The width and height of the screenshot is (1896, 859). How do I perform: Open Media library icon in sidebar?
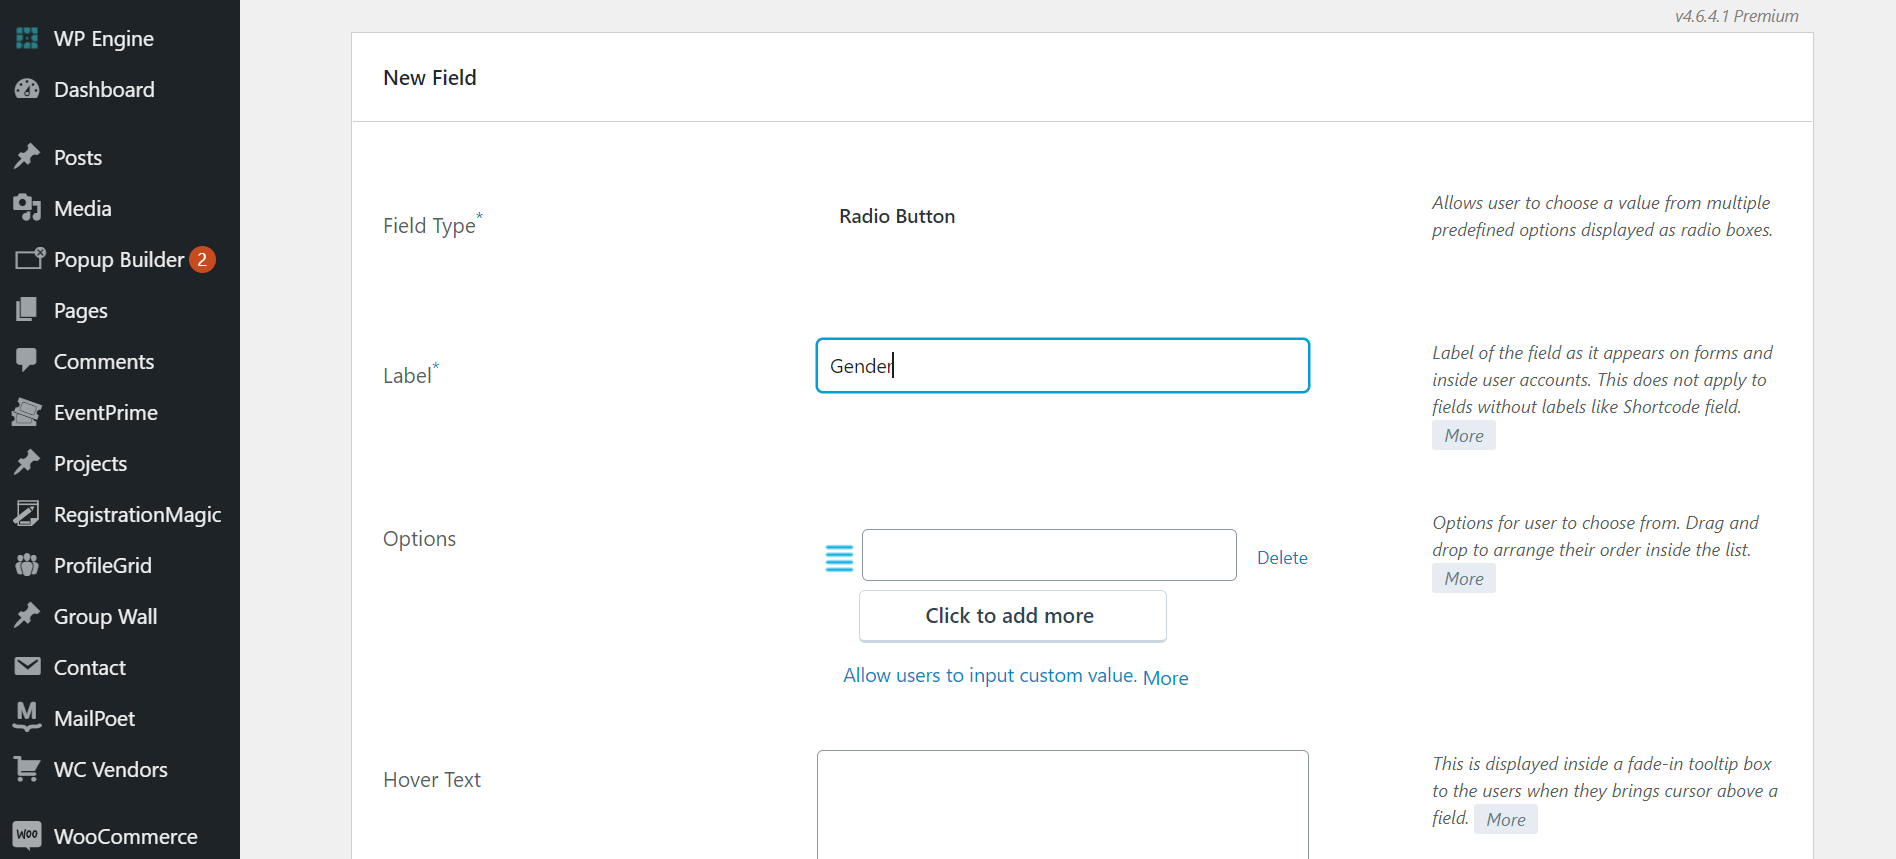[27, 208]
